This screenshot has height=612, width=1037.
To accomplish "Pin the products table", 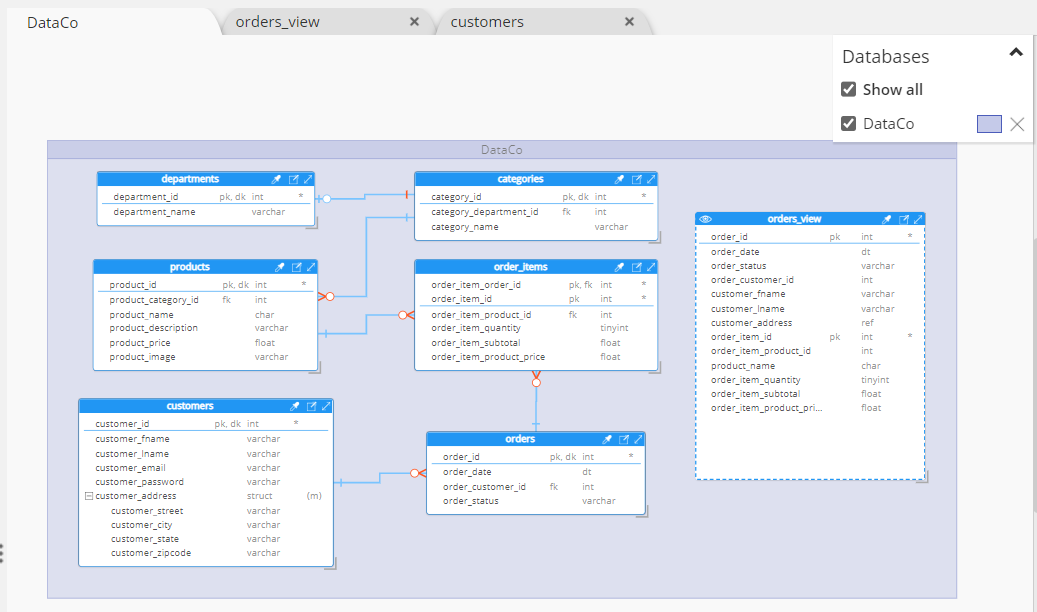I will pyautogui.click(x=280, y=266).
